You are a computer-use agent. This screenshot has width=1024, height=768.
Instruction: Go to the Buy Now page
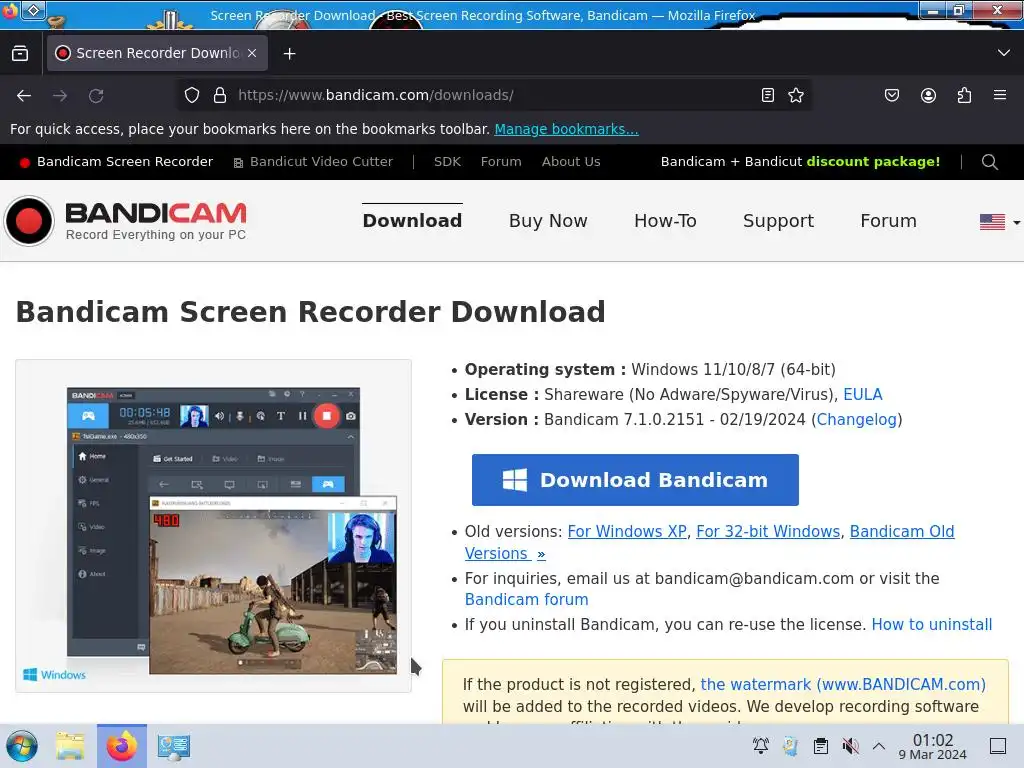548,221
